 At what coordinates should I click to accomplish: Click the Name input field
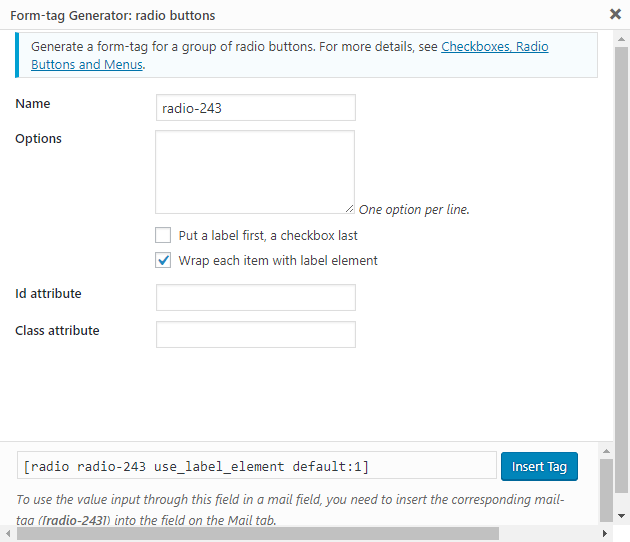tap(256, 107)
